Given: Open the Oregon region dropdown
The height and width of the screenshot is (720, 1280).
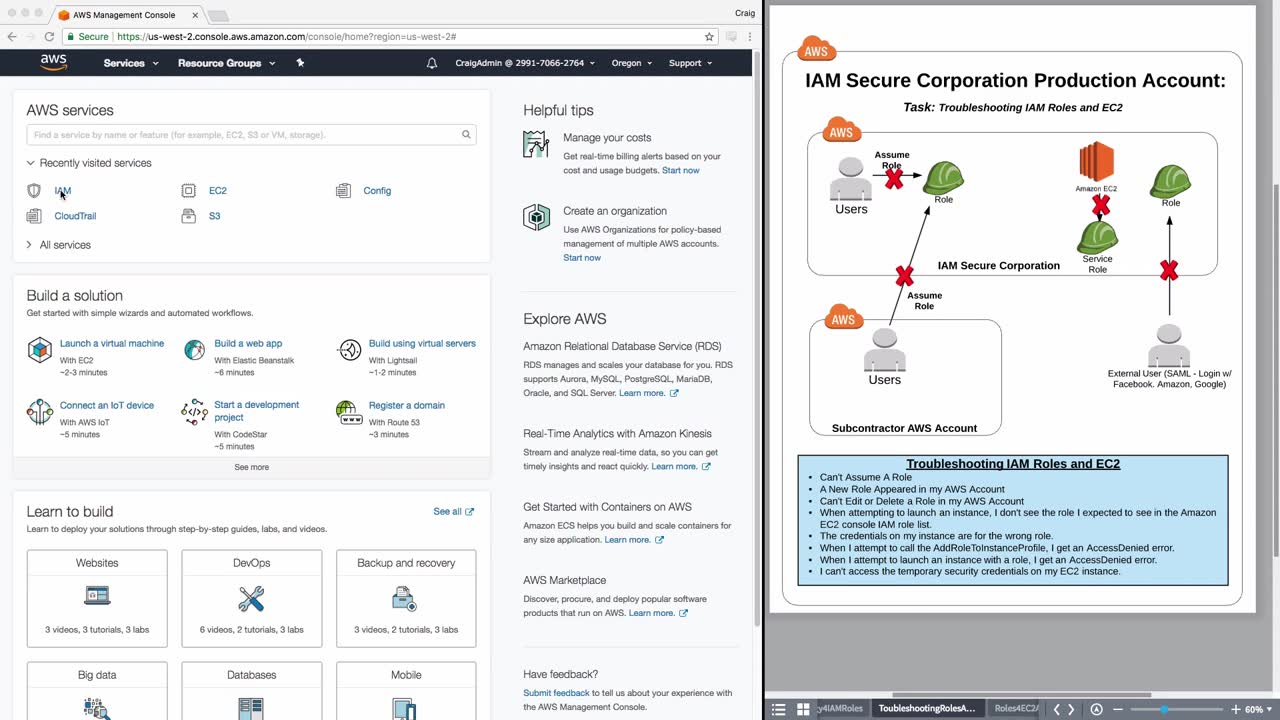Looking at the screenshot, I should pyautogui.click(x=632, y=63).
